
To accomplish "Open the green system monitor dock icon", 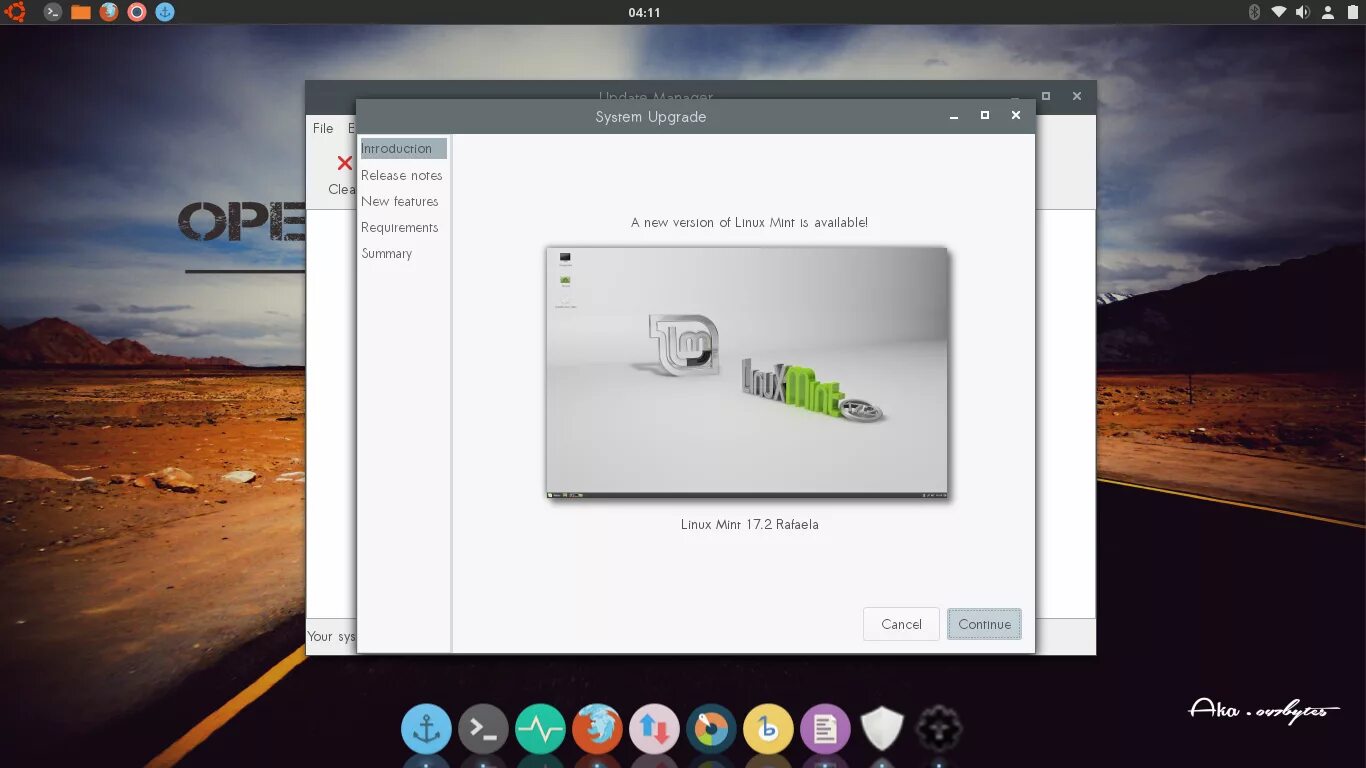I will point(540,729).
